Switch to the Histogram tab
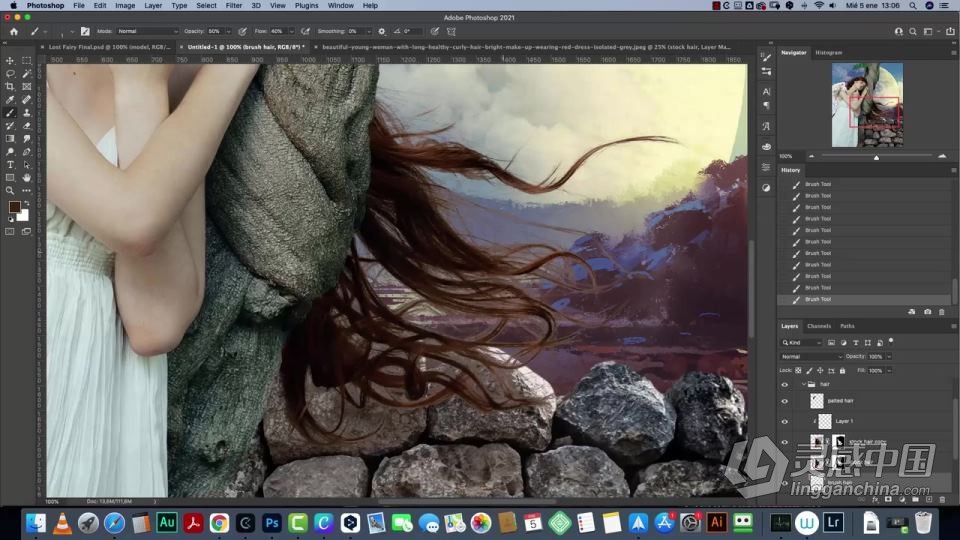This screenshot has width=960, height=540. point(828,52)
